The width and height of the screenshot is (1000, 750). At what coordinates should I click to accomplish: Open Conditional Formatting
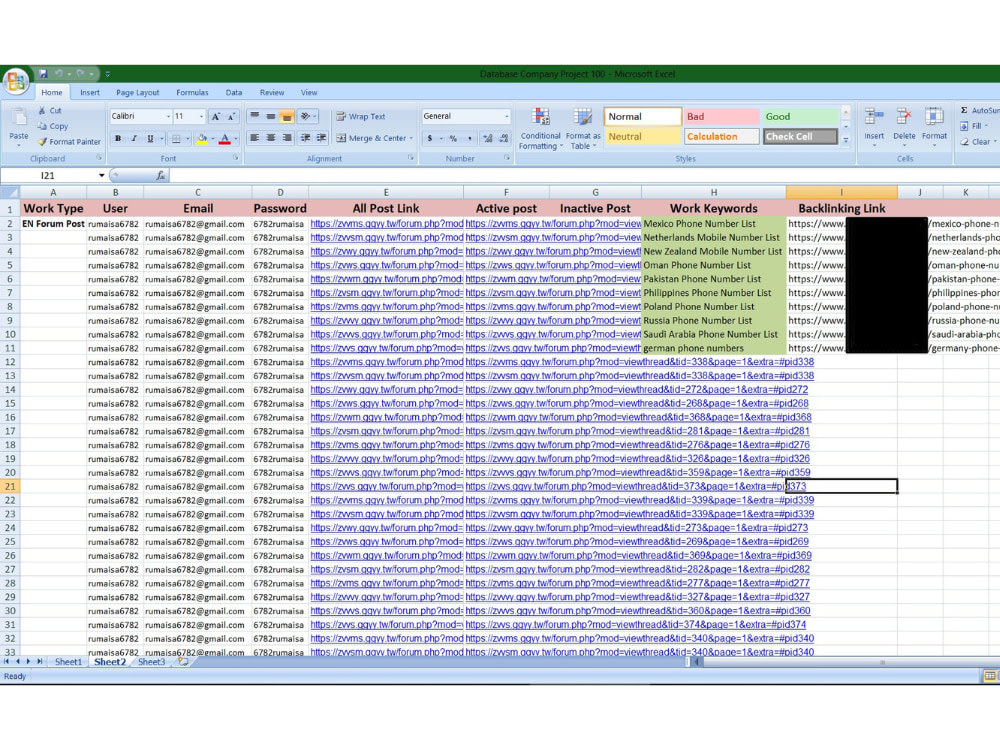point(540,128)
